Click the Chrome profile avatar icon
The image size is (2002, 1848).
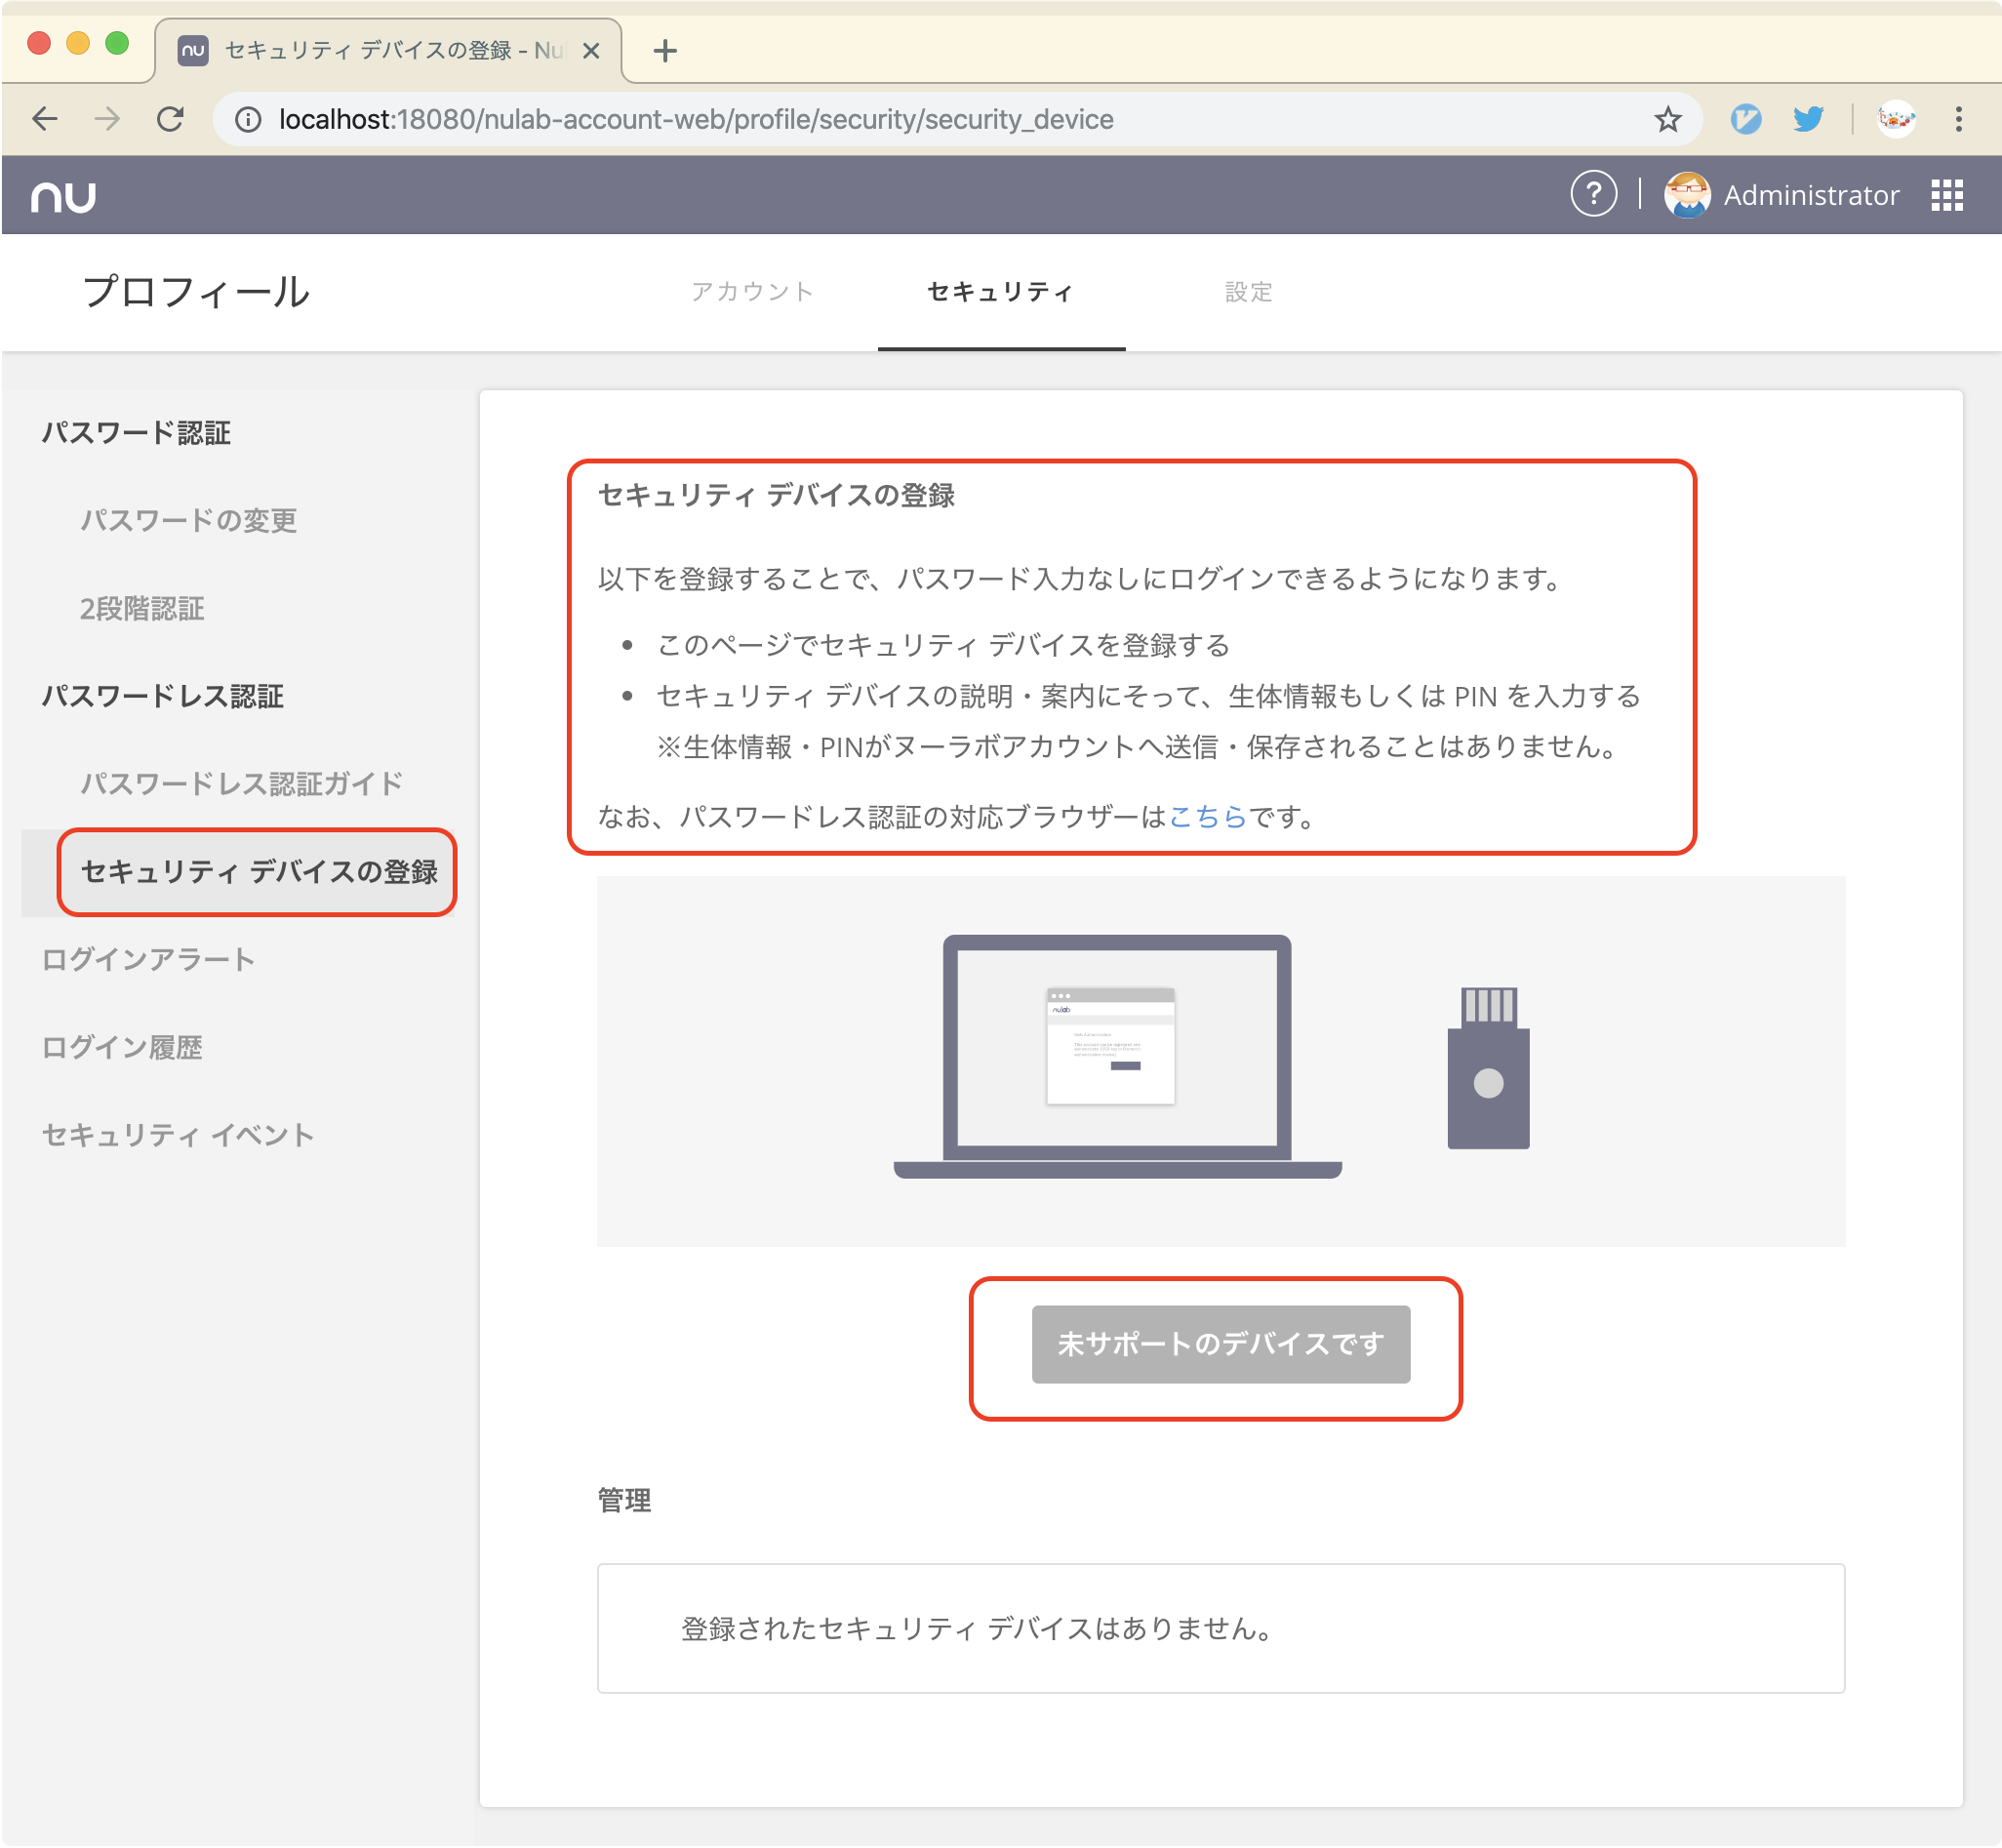1896,118
